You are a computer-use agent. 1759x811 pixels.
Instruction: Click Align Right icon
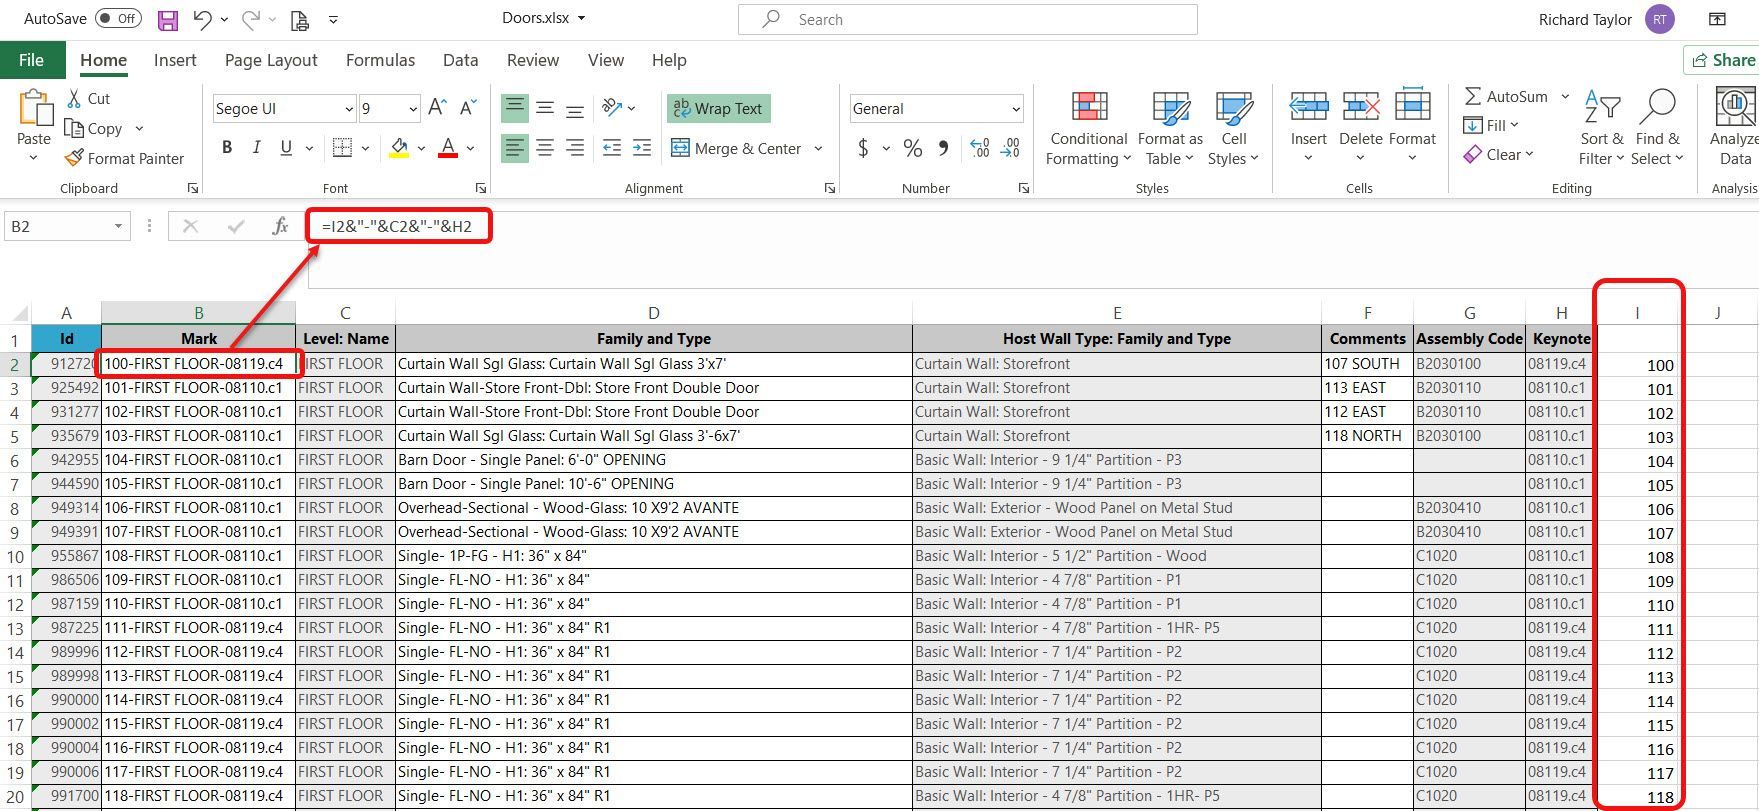[x=575, y=148]
